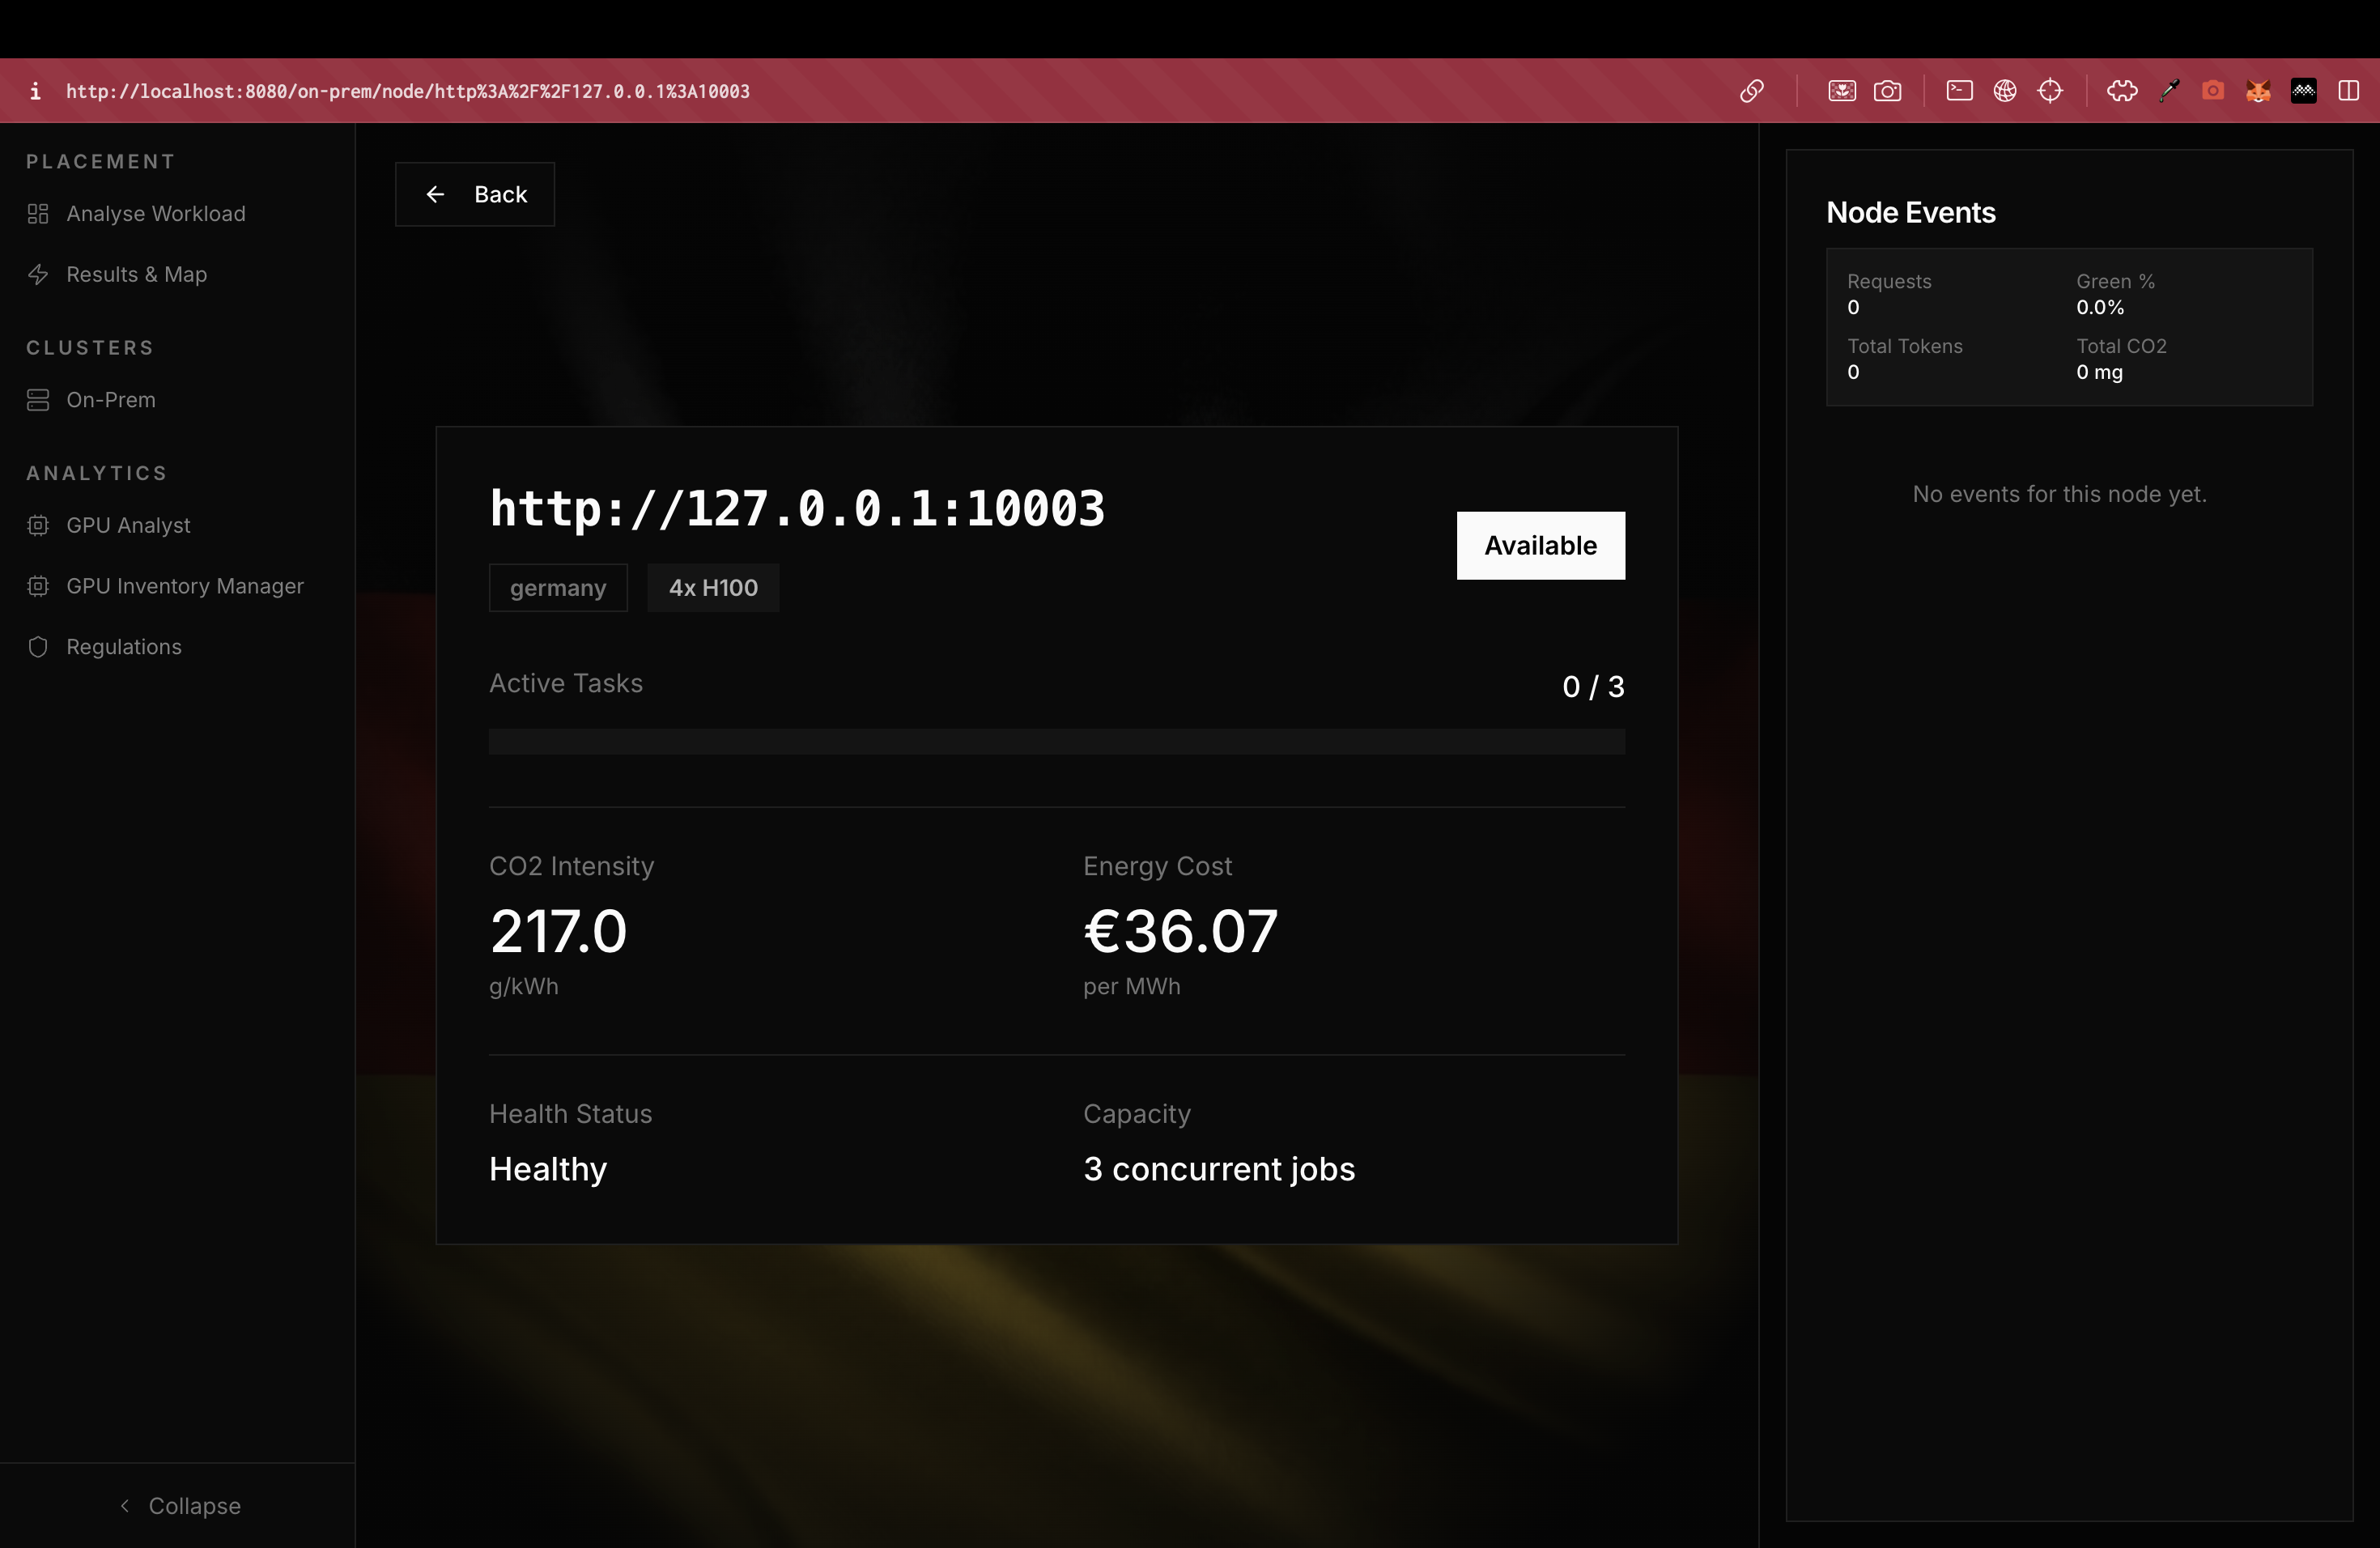Image resolution: width=2380 pixels, height=1548 pixels.
Task: Open the On-Prem clusters page
Action: coord(110,400)
